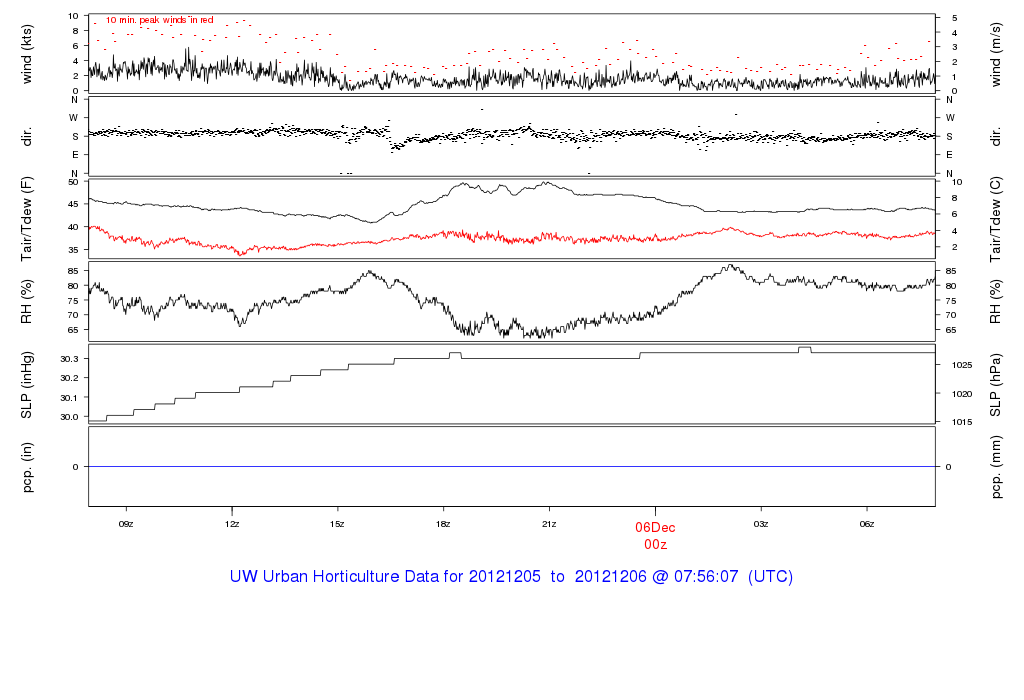Click the '30.3' SLP tick value
The height and width of the screenshot is (700, 1024).
69,359
